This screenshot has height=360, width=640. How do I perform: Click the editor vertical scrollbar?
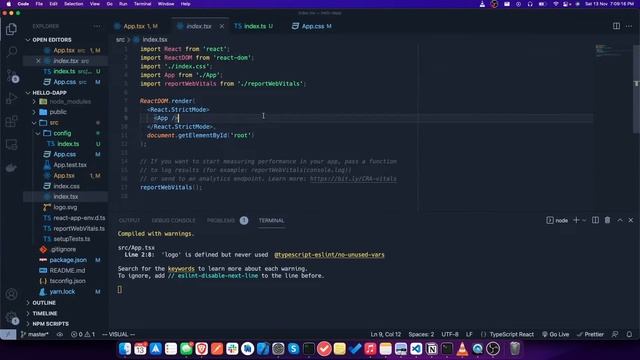pos(636,88)
